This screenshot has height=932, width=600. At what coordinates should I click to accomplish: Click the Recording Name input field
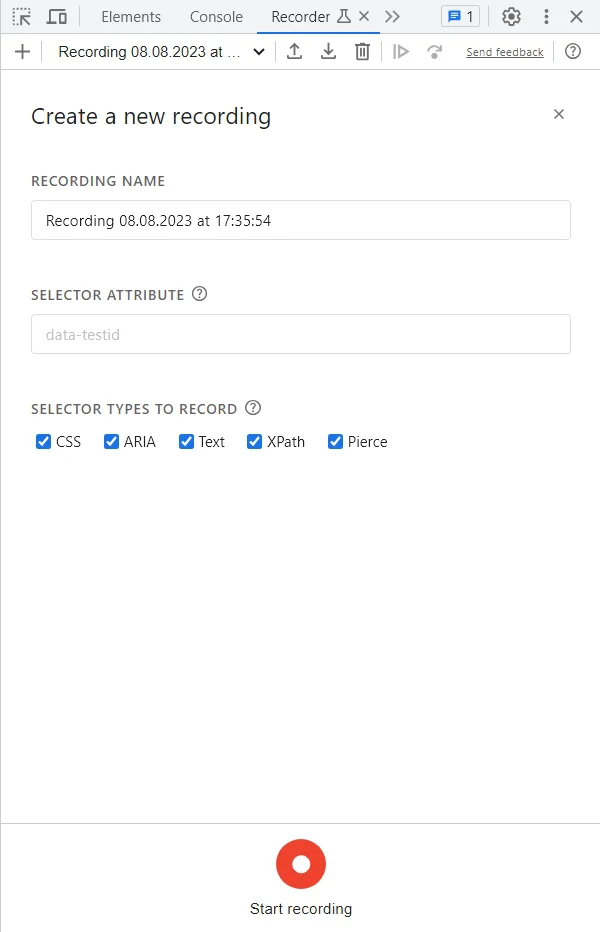(300, 220)
